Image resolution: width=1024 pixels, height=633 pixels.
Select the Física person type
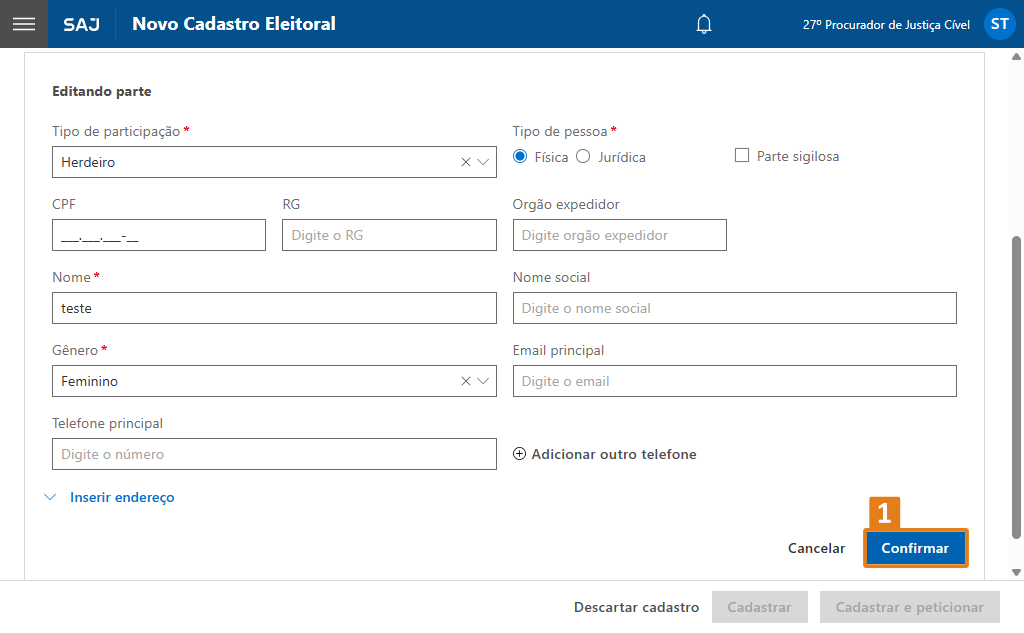[520, 157]
